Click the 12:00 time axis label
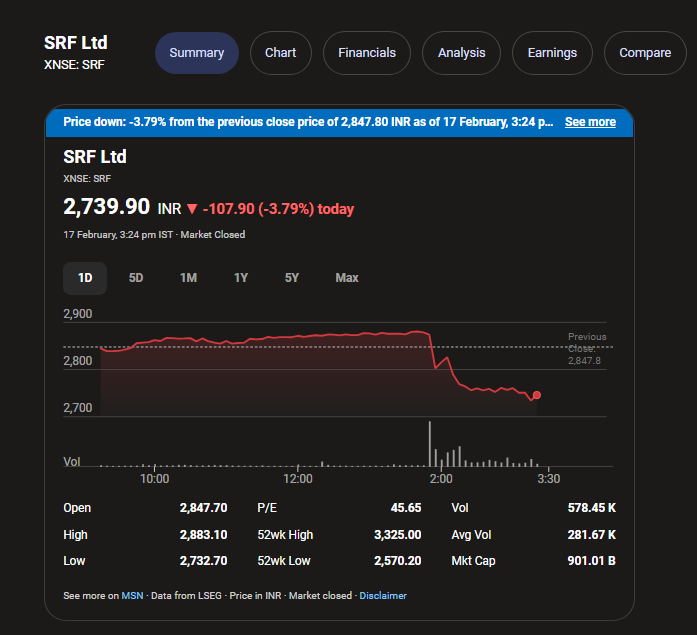The width and height of the screenshot is (697, 635). (298, 479)
